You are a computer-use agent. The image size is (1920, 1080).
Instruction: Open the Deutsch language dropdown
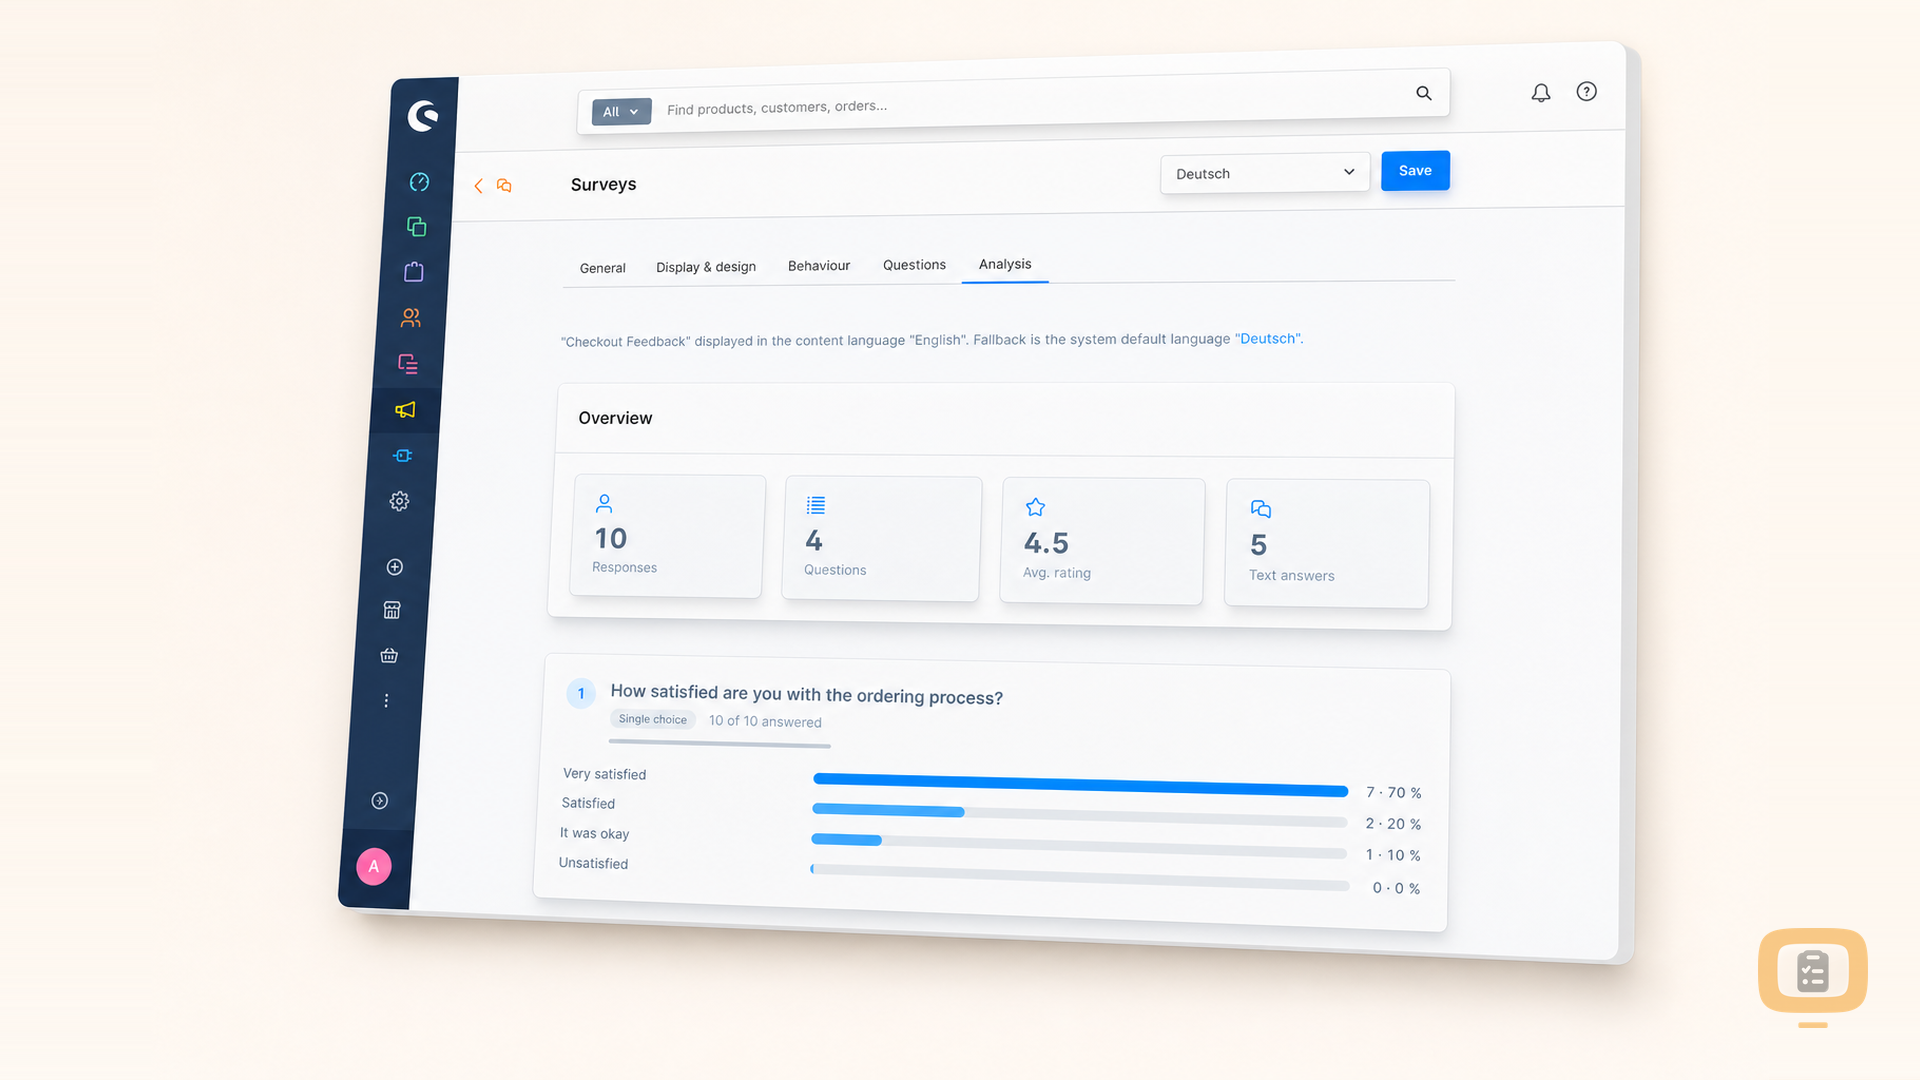click(x=1265, y=173)
